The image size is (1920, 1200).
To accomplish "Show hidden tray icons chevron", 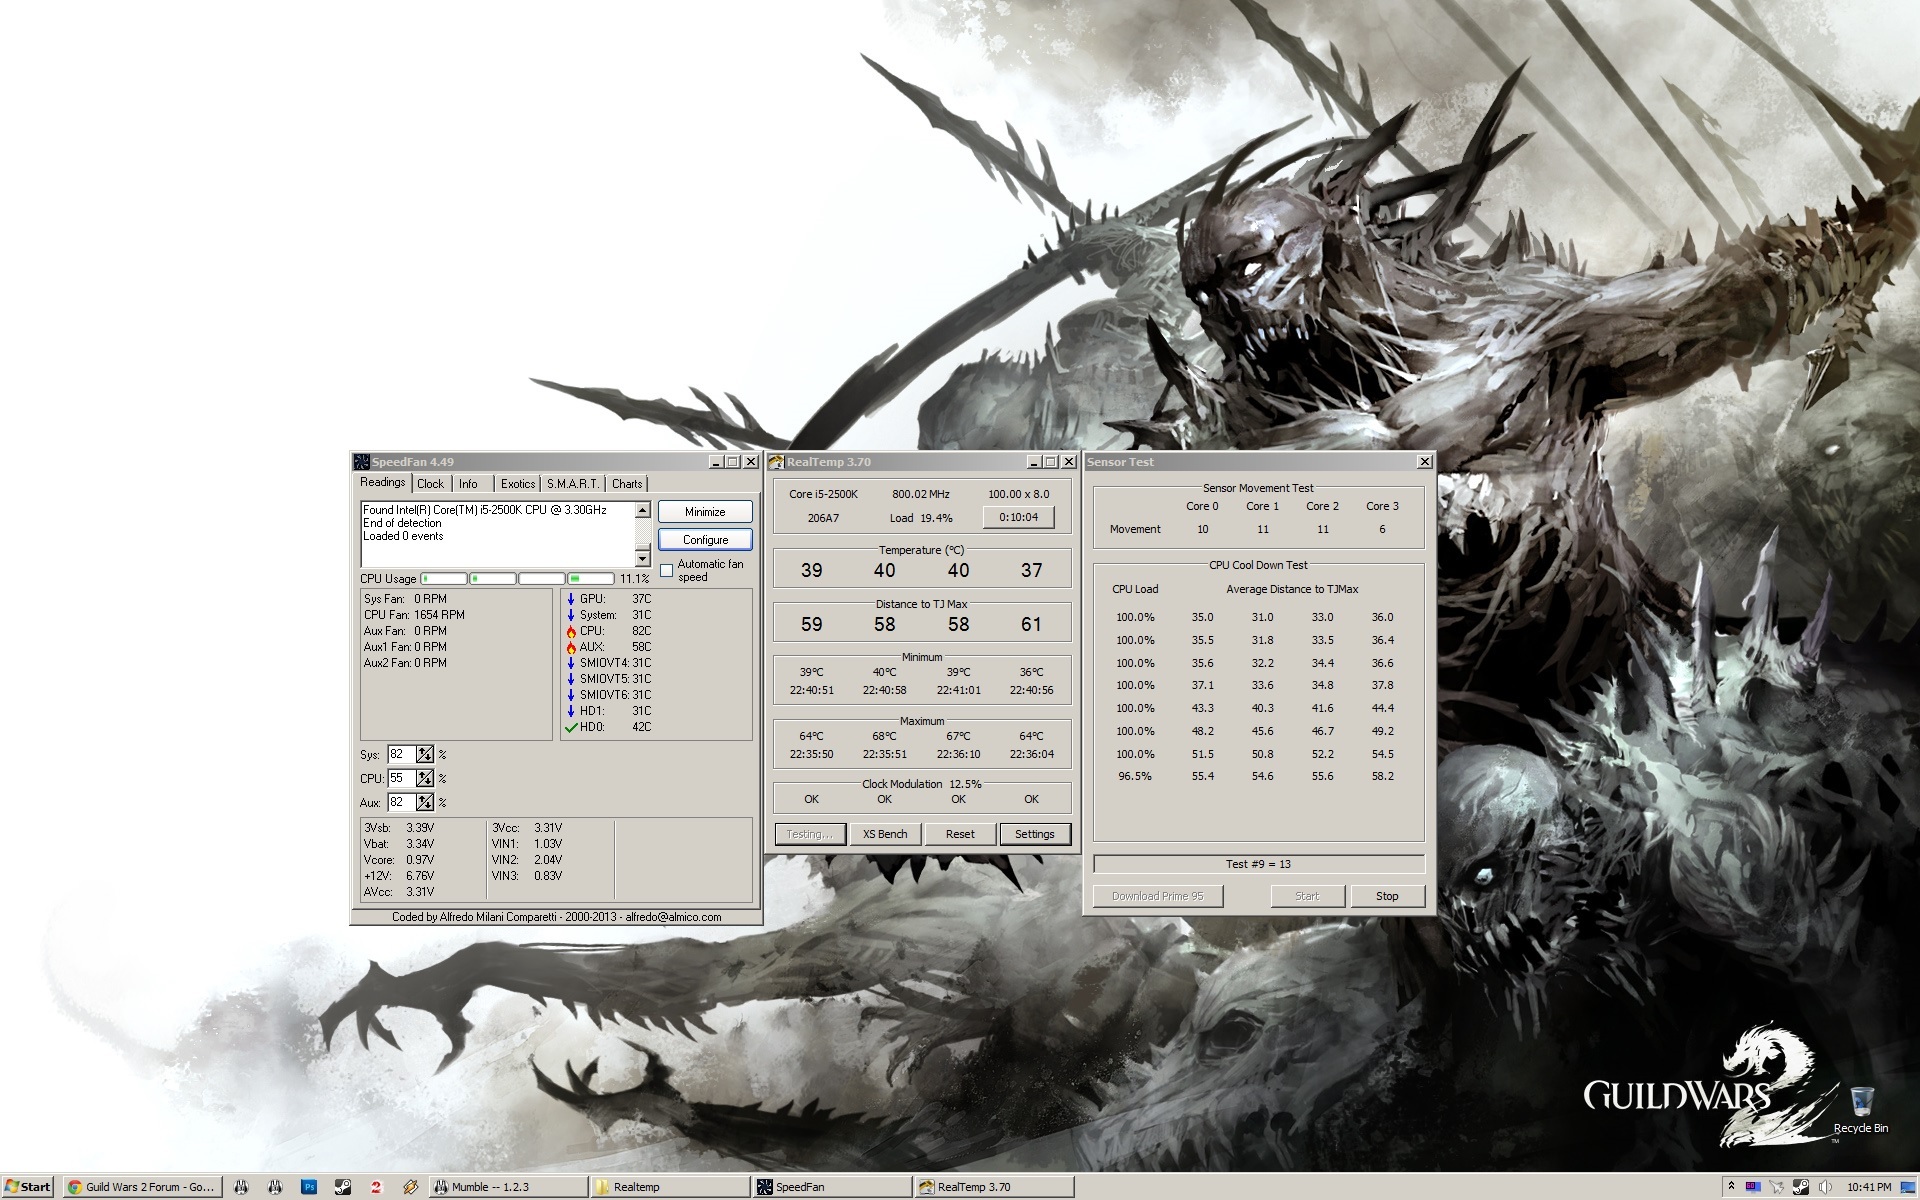I will pyautogui.click(x=1731, y=1186).
